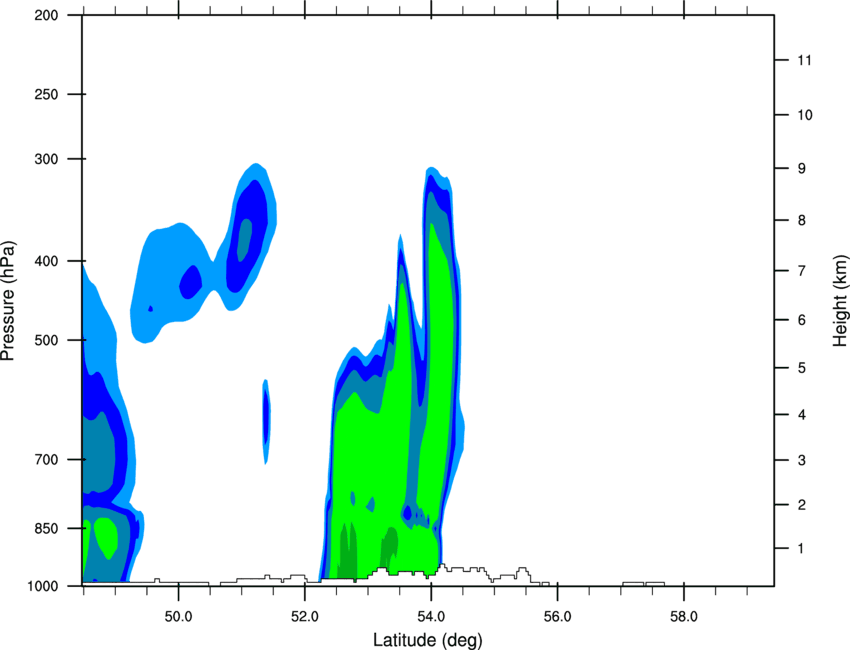The image size is (850, 650).
Task: Pick the 8 km height label
Action: (802, 221)
